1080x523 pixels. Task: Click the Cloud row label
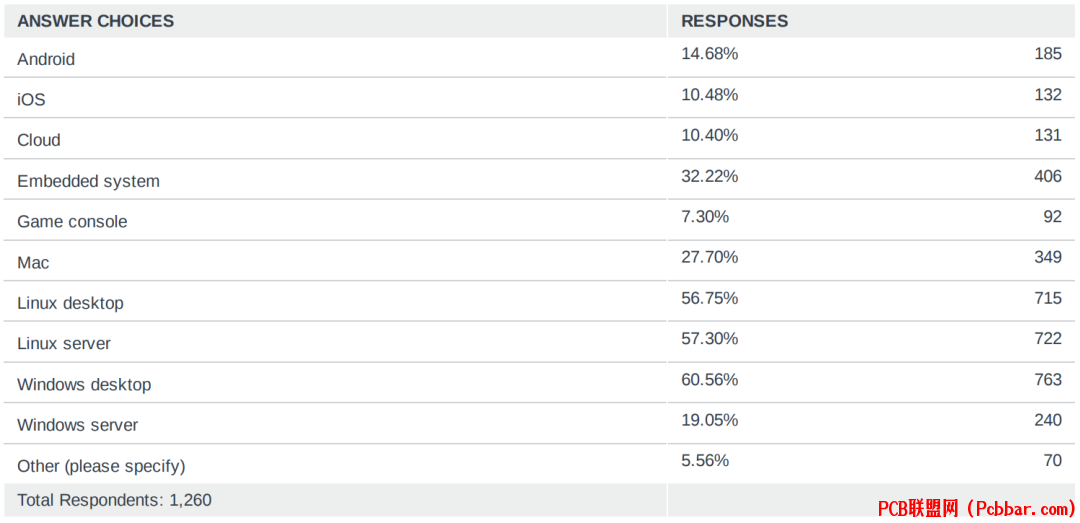coord(39,141)
